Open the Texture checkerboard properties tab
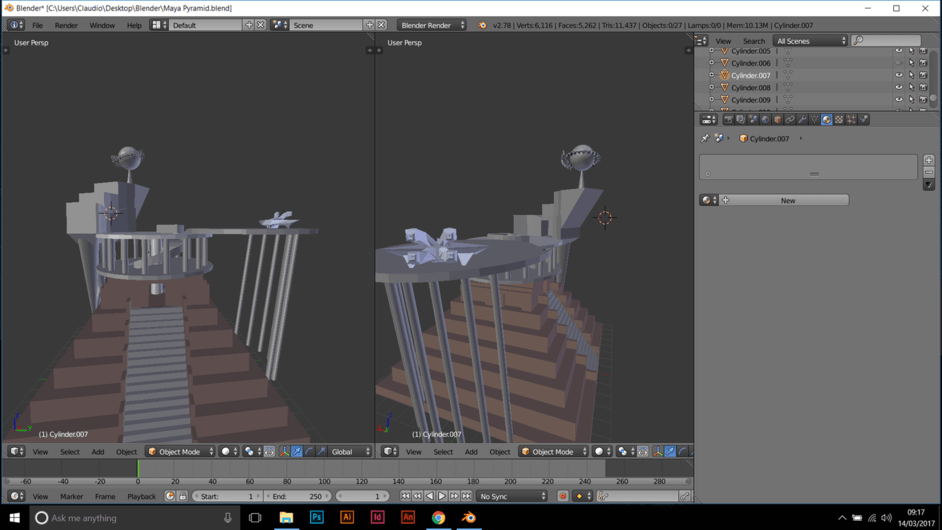 click(x=839, y=120)
